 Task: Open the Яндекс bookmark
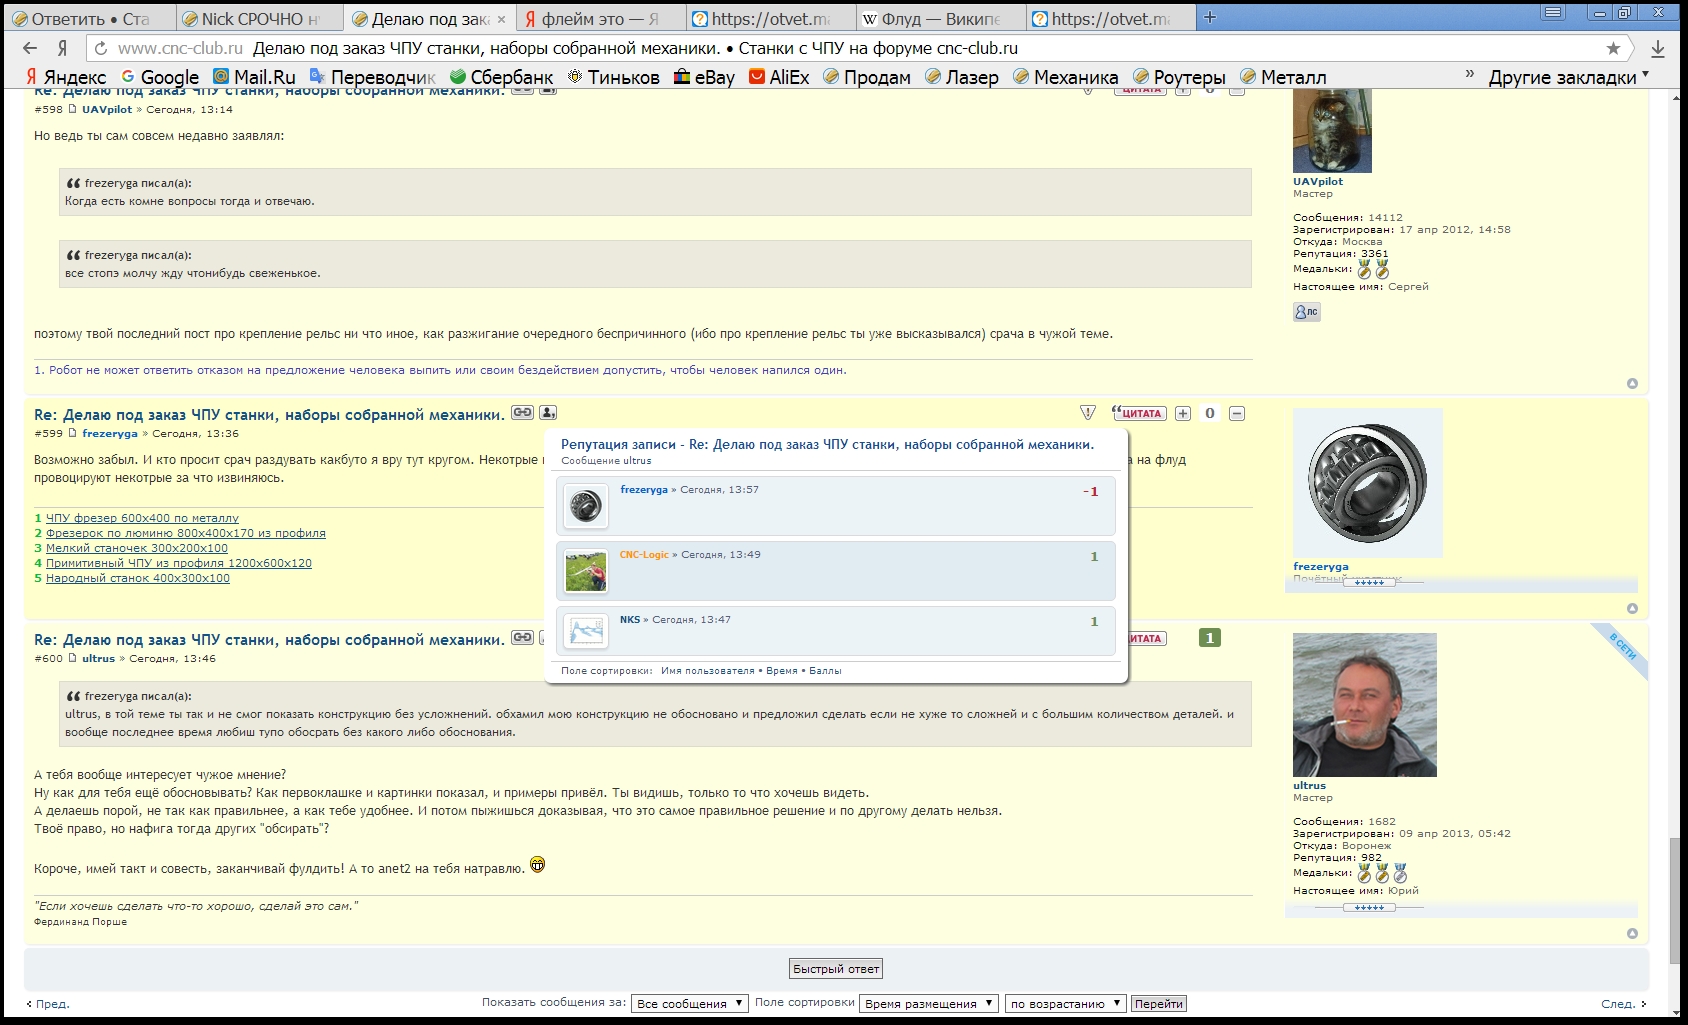point(66,77)
